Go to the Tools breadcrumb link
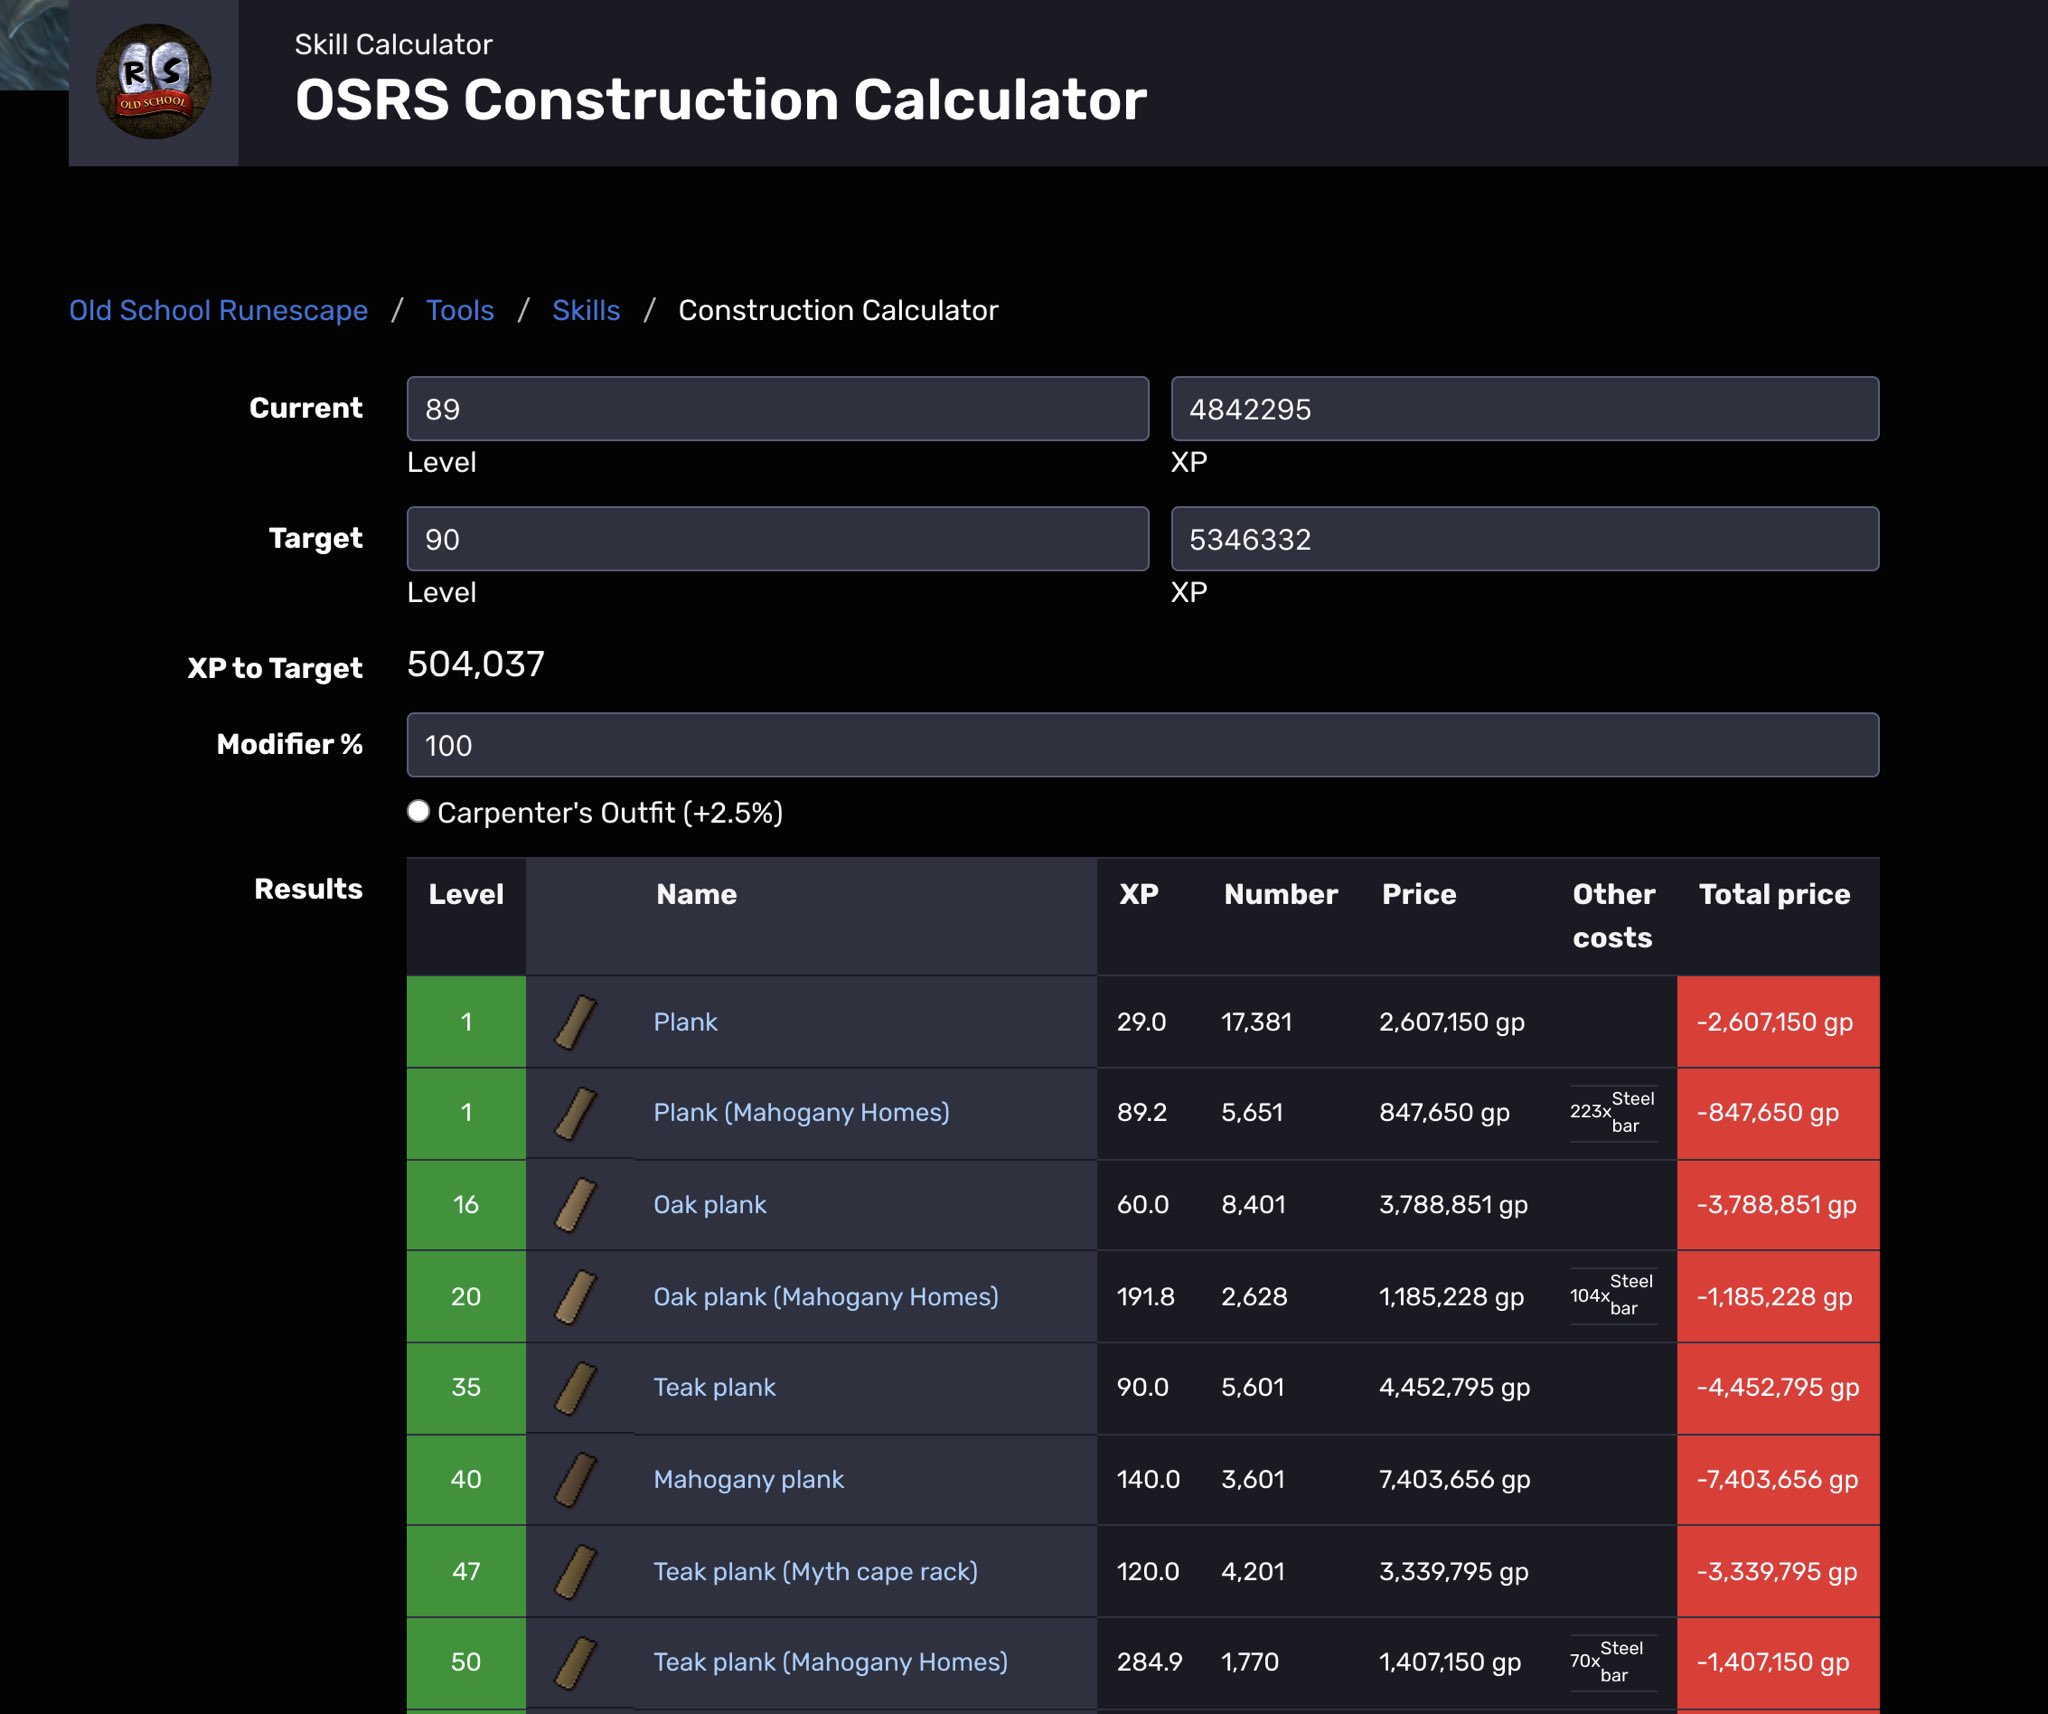Viewport: 2048px width, 1714px height. (460, 310)
